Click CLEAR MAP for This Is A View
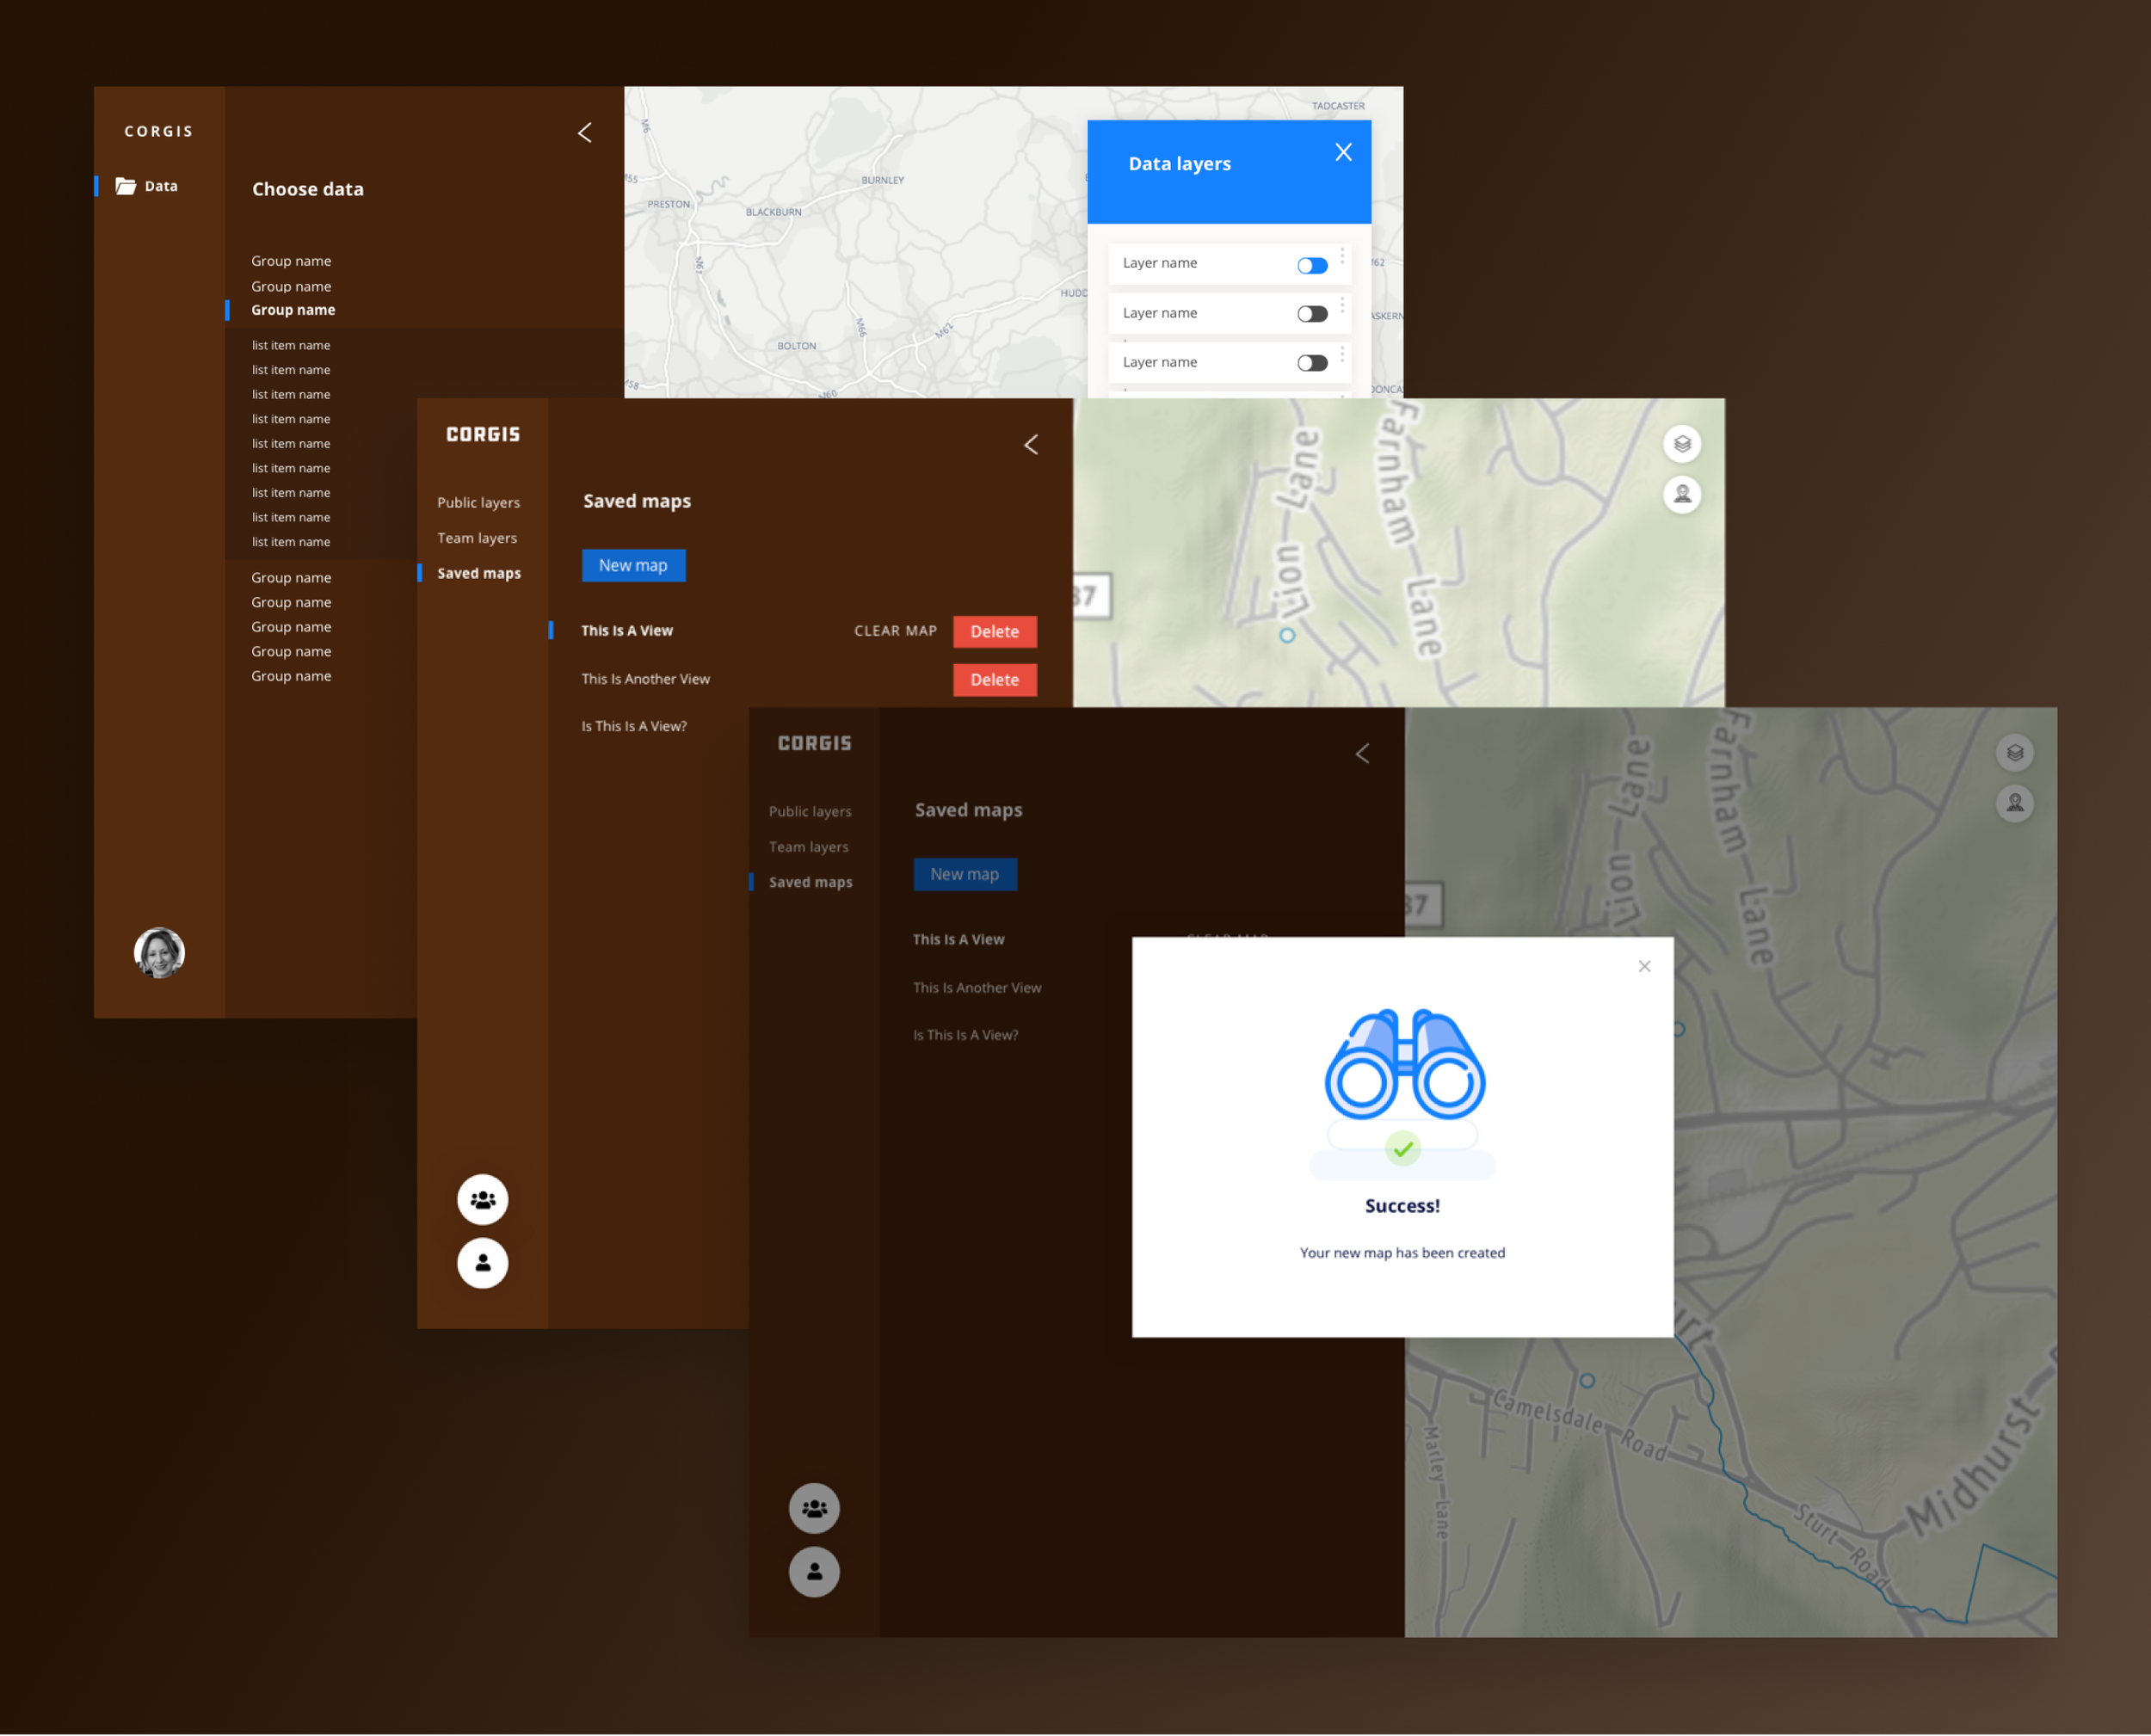 895,631
